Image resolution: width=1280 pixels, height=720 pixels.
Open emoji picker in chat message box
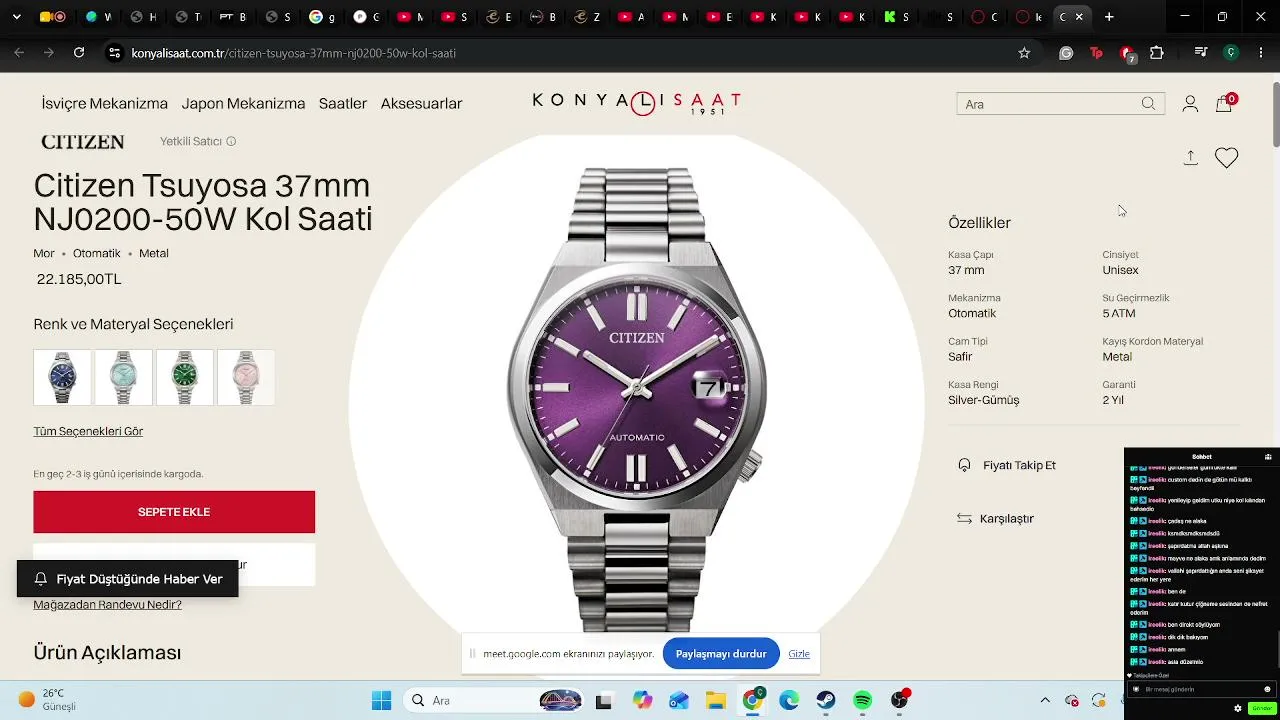pos(1267,689)
